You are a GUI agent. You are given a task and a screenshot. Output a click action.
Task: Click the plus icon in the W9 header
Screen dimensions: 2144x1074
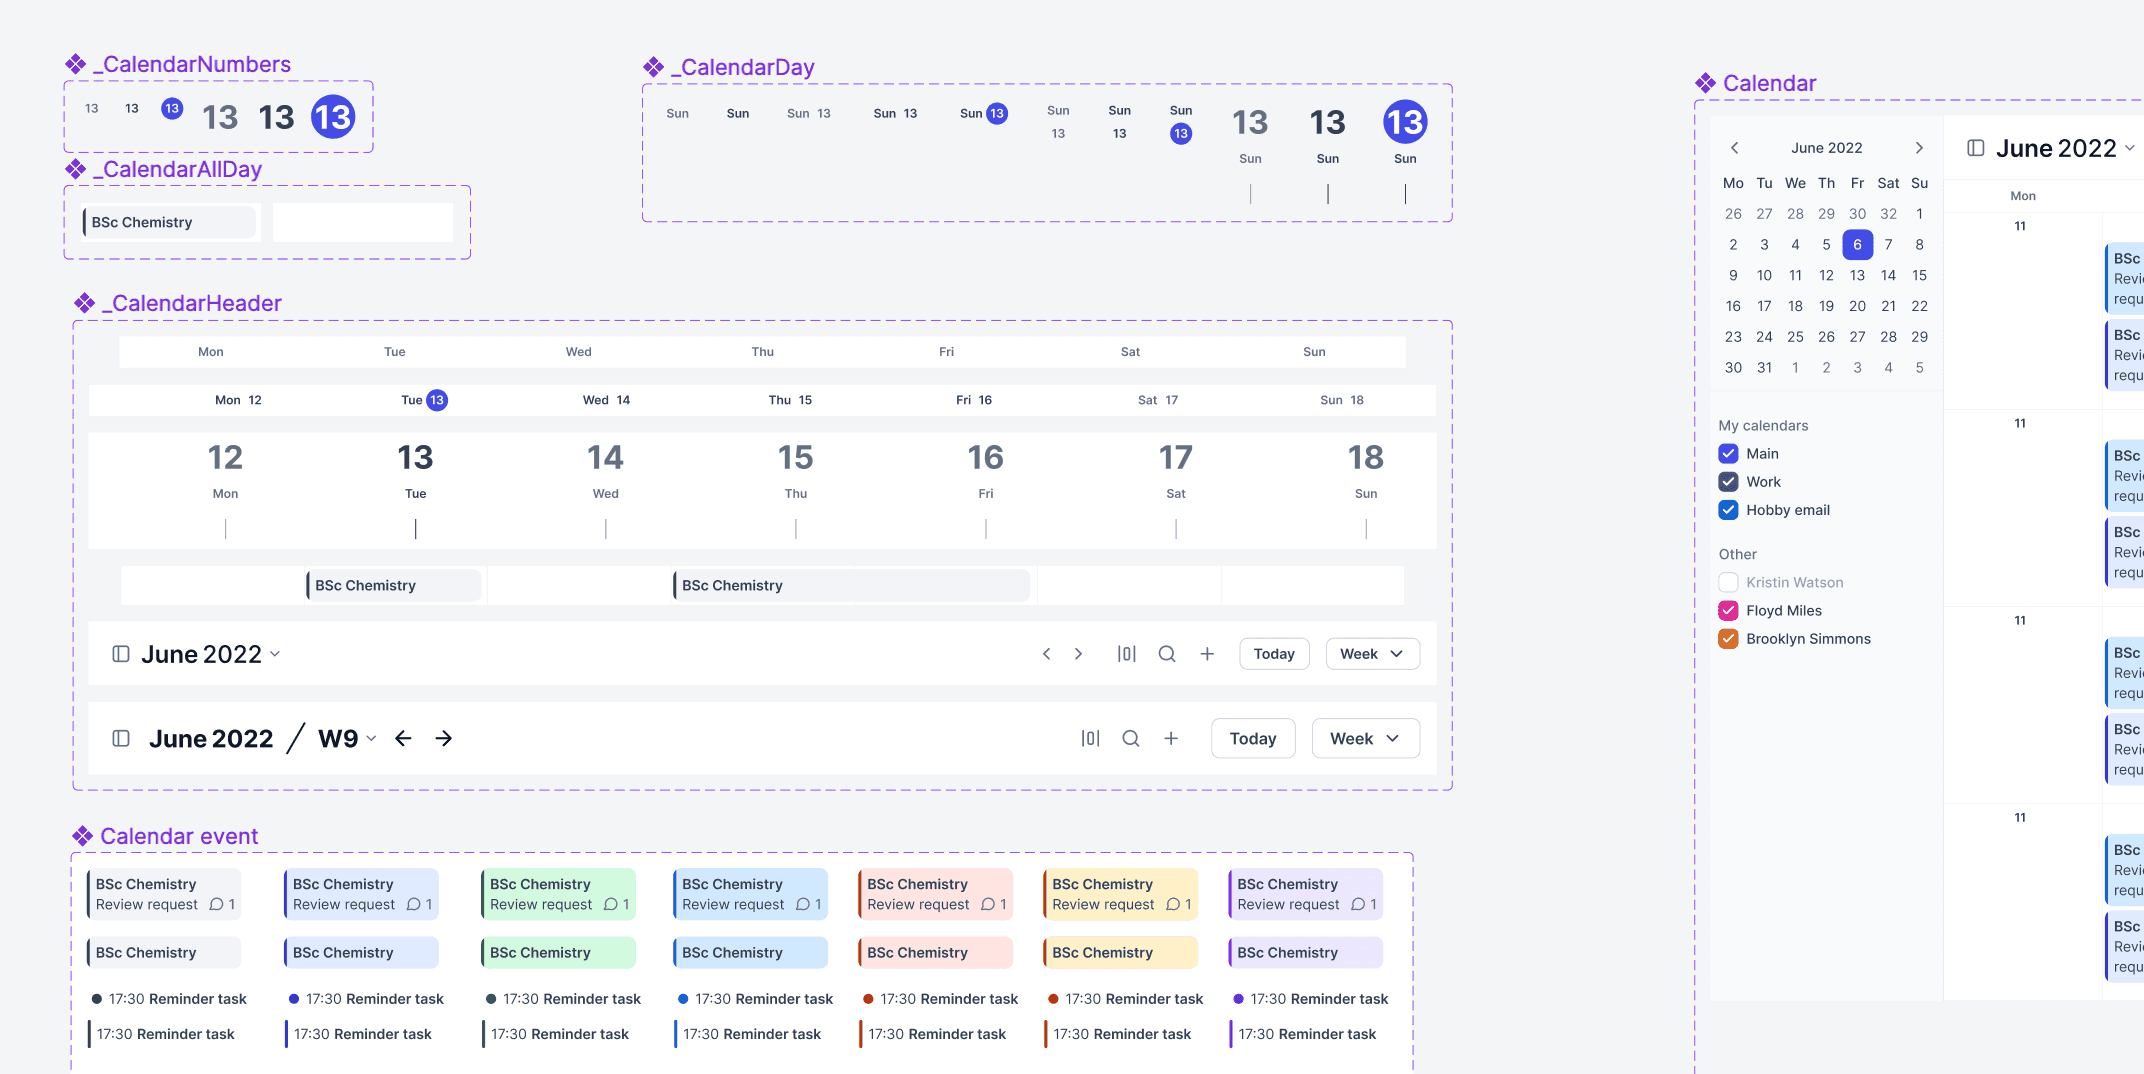(x=1171, y=738)
